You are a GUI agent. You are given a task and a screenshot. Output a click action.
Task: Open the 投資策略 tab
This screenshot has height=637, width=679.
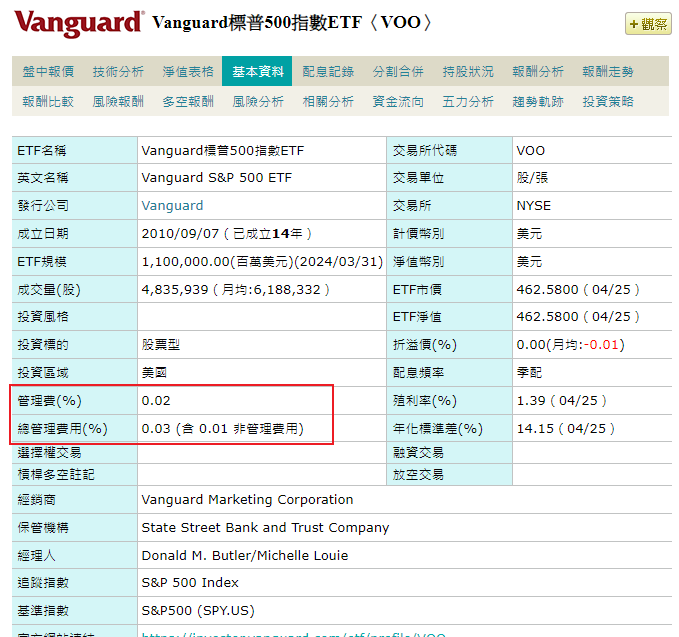coord(608,102)
